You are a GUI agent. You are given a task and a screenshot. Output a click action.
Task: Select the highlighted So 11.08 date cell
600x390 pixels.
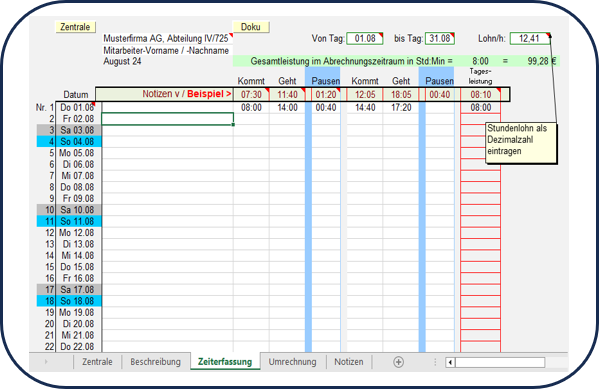tap(78, 221)
